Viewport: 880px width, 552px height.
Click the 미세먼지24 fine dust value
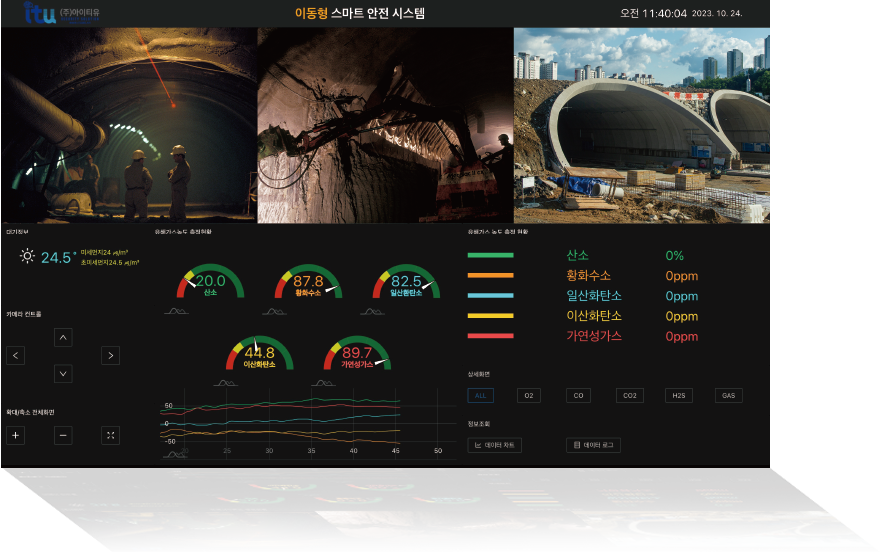coord(104,252)
